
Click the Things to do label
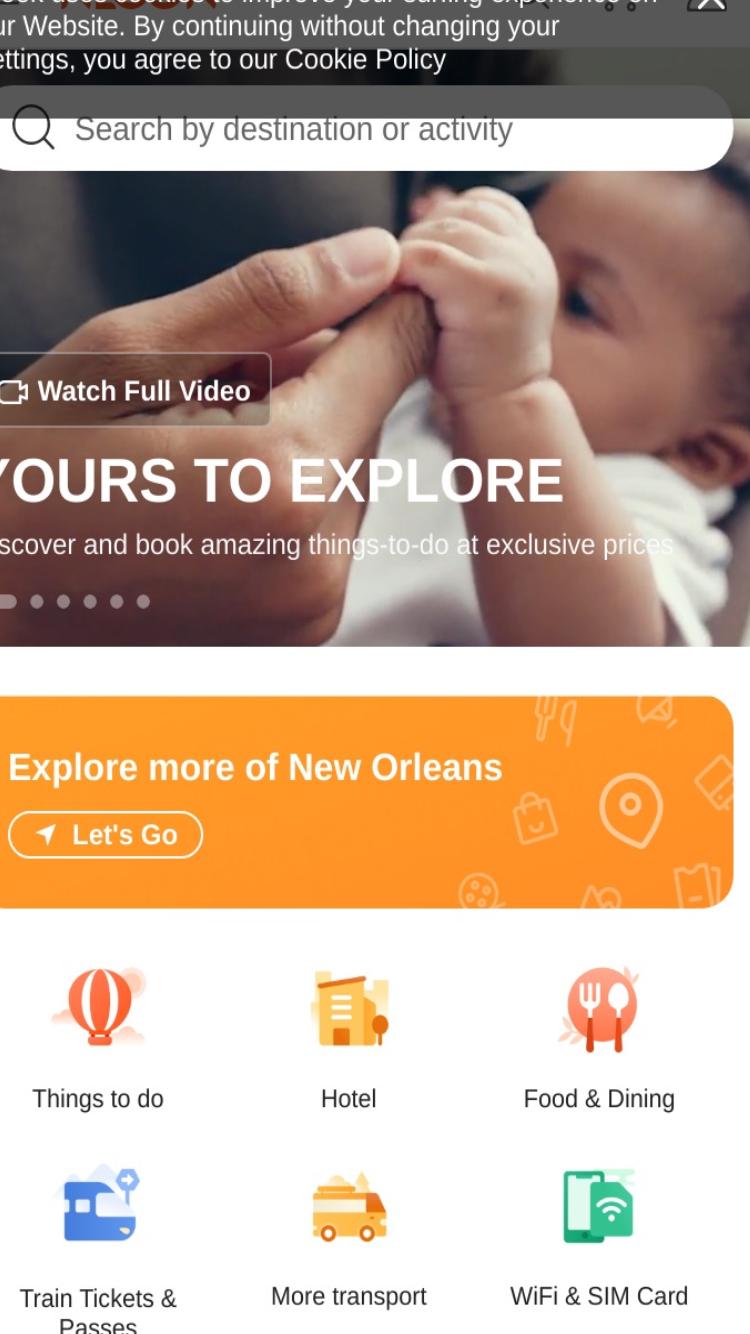pyautogui.click(x=98, y=1098)
